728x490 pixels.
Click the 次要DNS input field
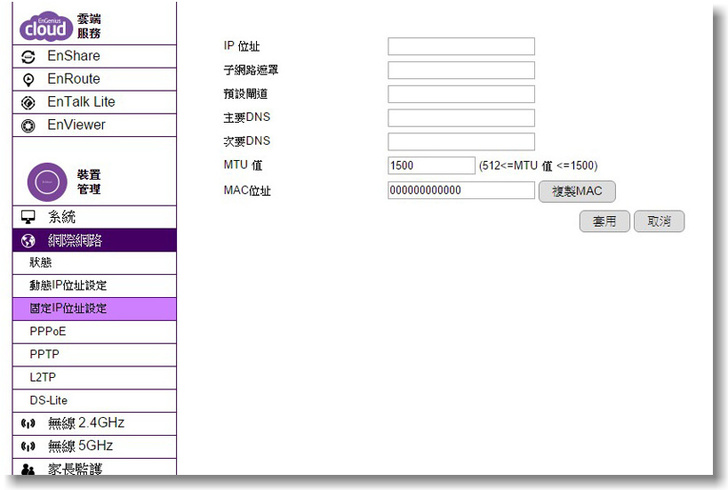(461, 141)
